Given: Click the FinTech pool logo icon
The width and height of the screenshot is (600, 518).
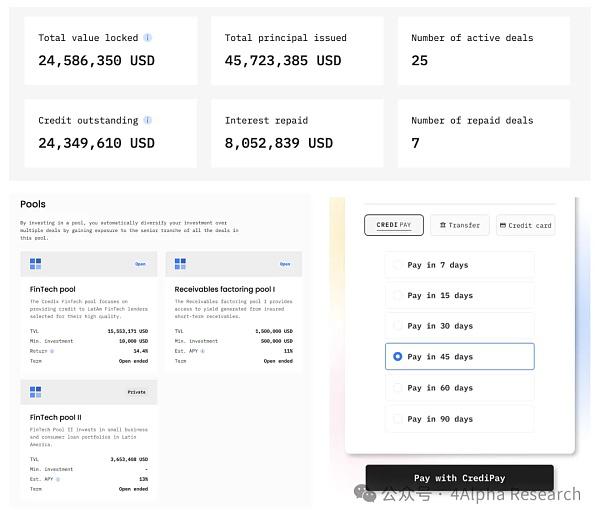Looking at the screenshot, I should pyautogui.click(x=36, y=264).
